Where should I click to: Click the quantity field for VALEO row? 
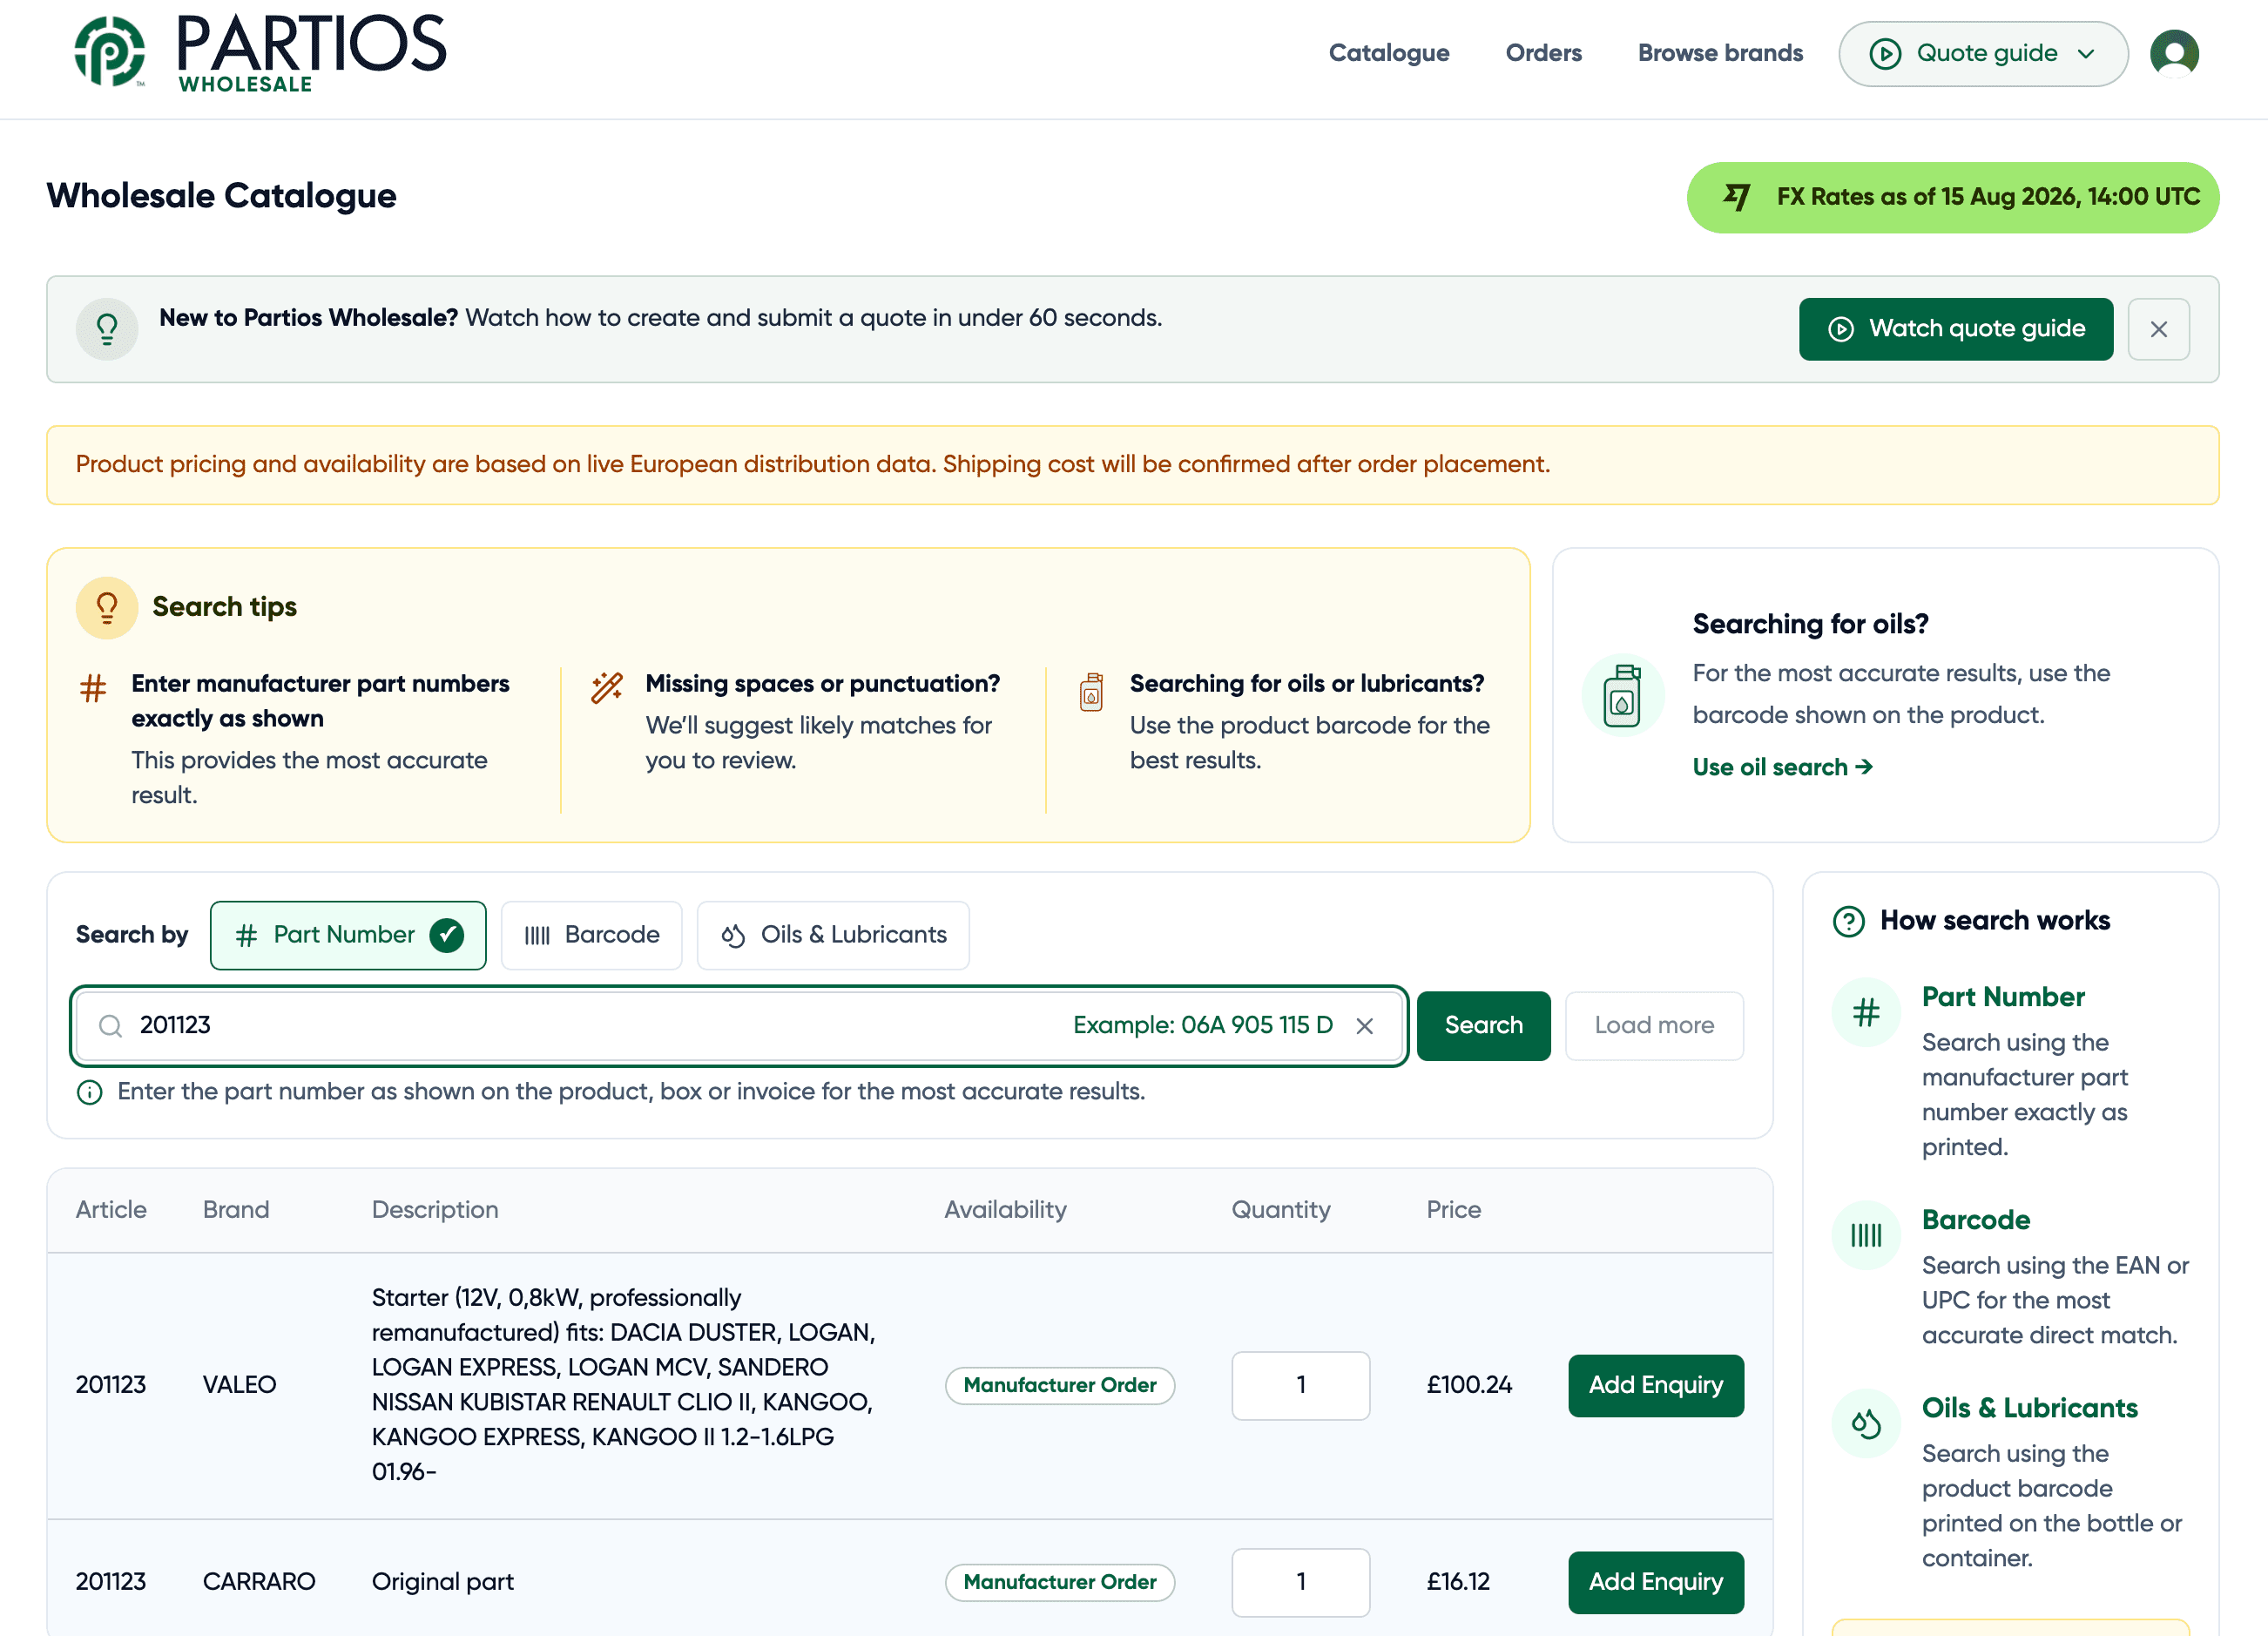(x=1300, y=1385)
